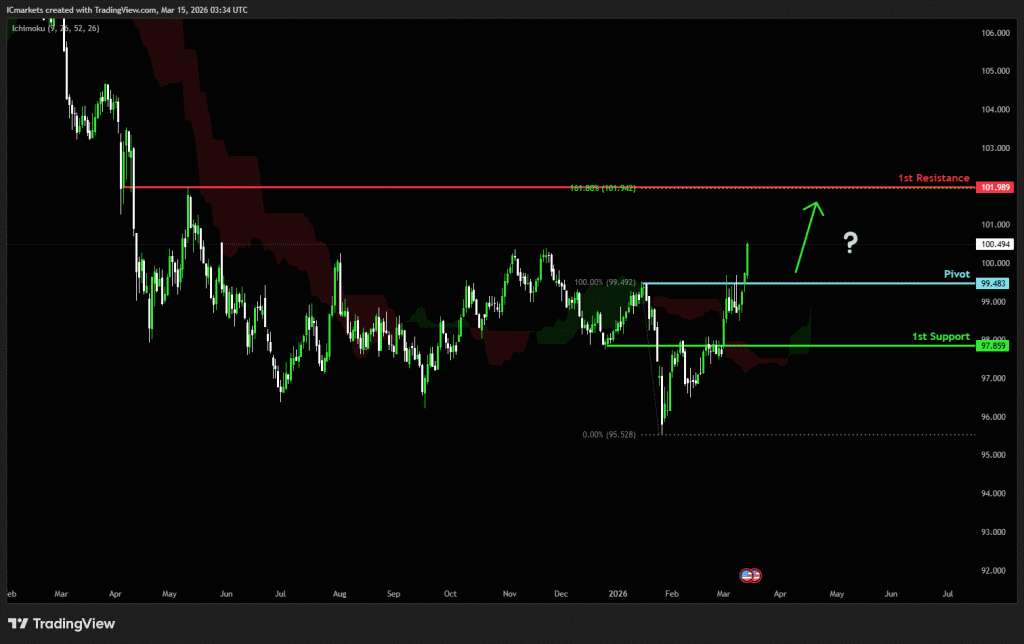Click the red 101.989 resistance price tag
This screenshot has width=1024, height=644.
pos(995,187)
